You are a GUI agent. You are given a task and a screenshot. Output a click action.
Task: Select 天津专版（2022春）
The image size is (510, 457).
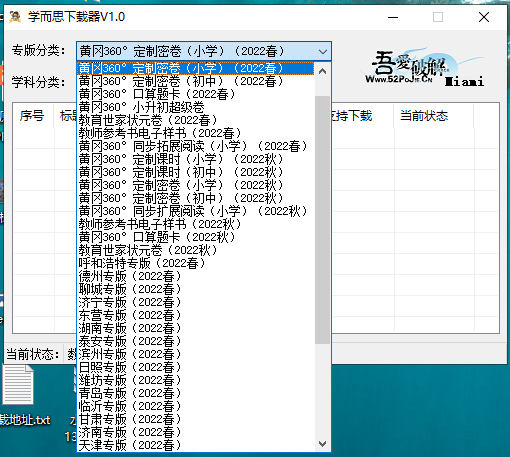tap(196, 445)
